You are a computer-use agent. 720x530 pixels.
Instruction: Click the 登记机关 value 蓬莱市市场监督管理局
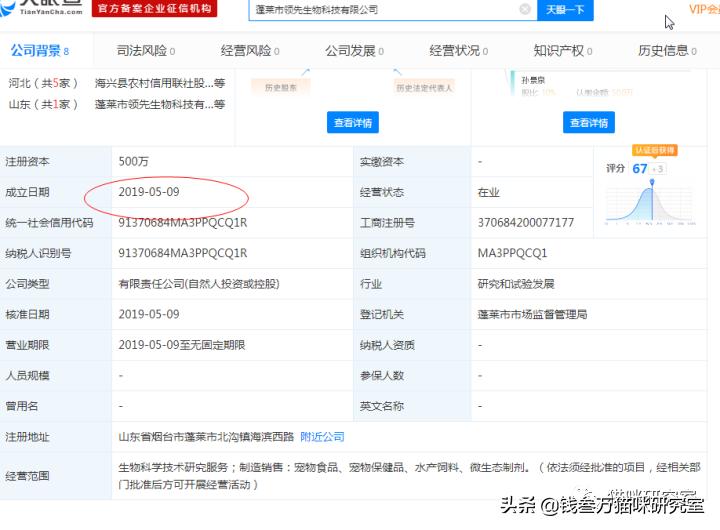coord(533,314)
